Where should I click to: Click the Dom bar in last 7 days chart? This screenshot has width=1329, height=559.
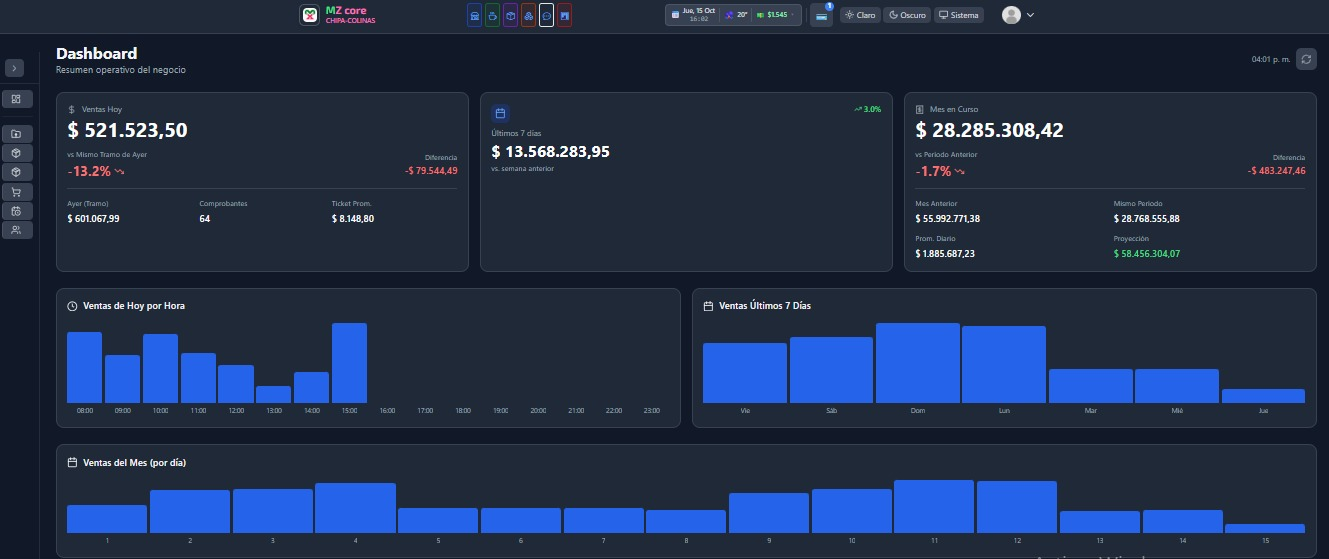click(918, 363)
